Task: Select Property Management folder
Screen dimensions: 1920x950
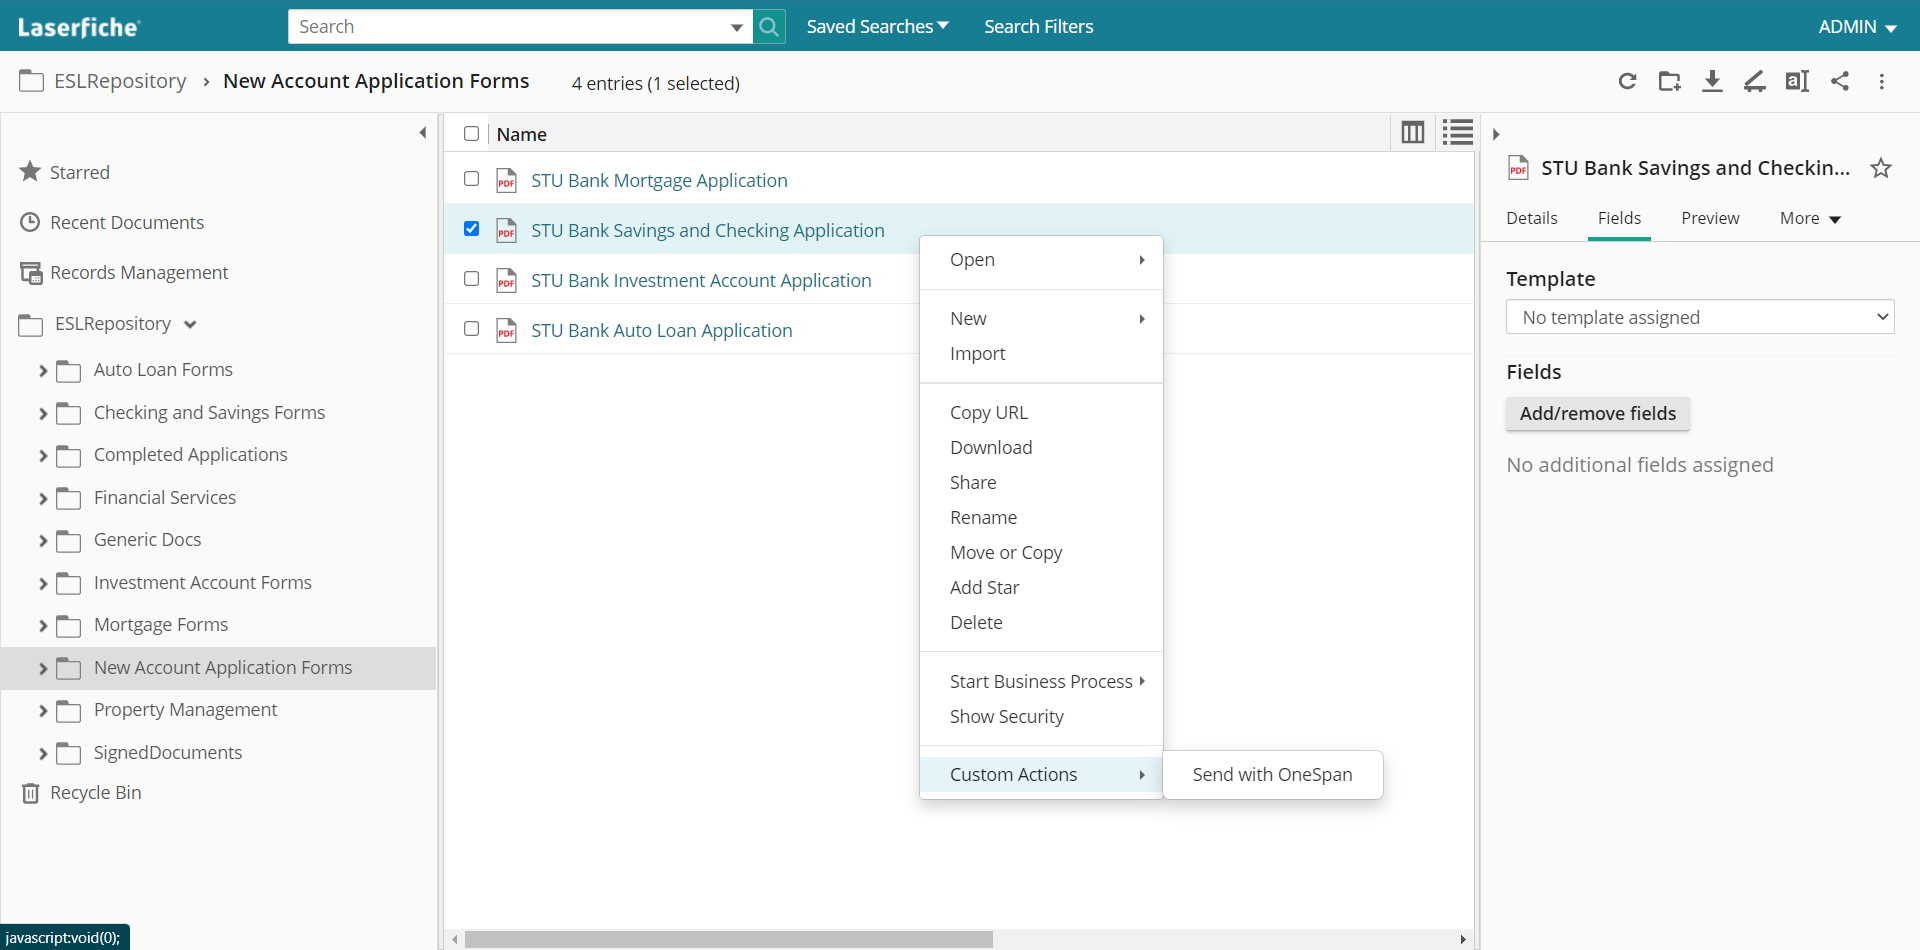Action: click(185, 710)
